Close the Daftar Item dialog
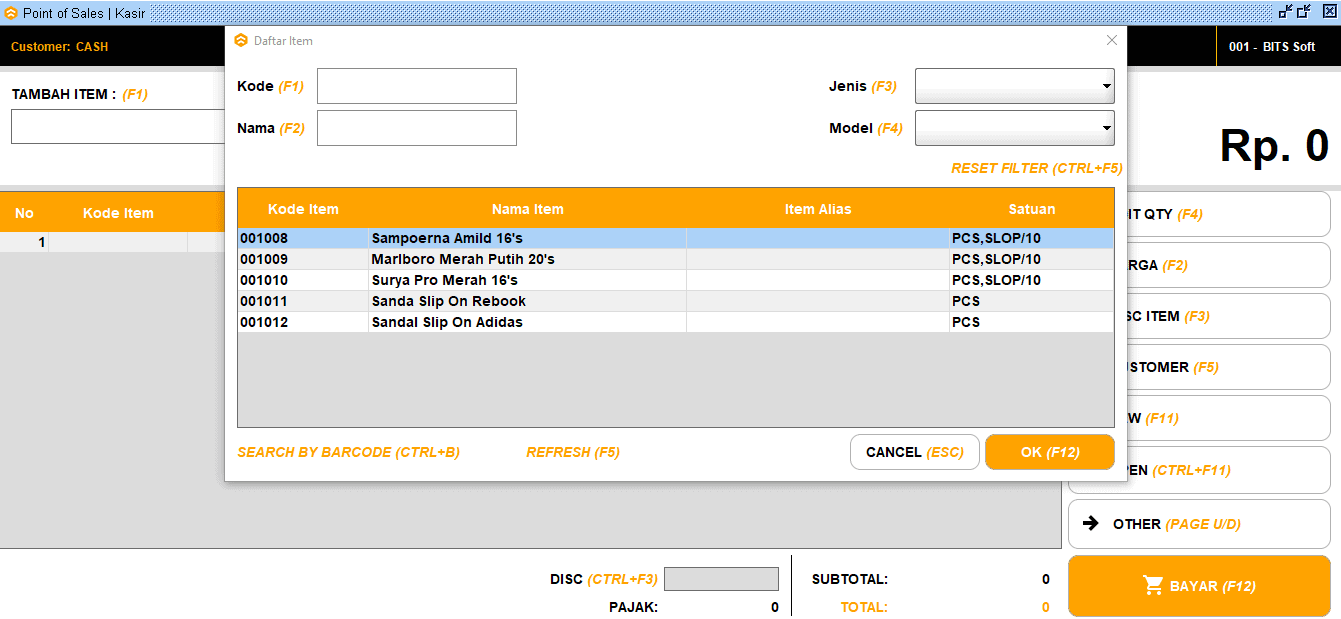 pos(1111,41)
